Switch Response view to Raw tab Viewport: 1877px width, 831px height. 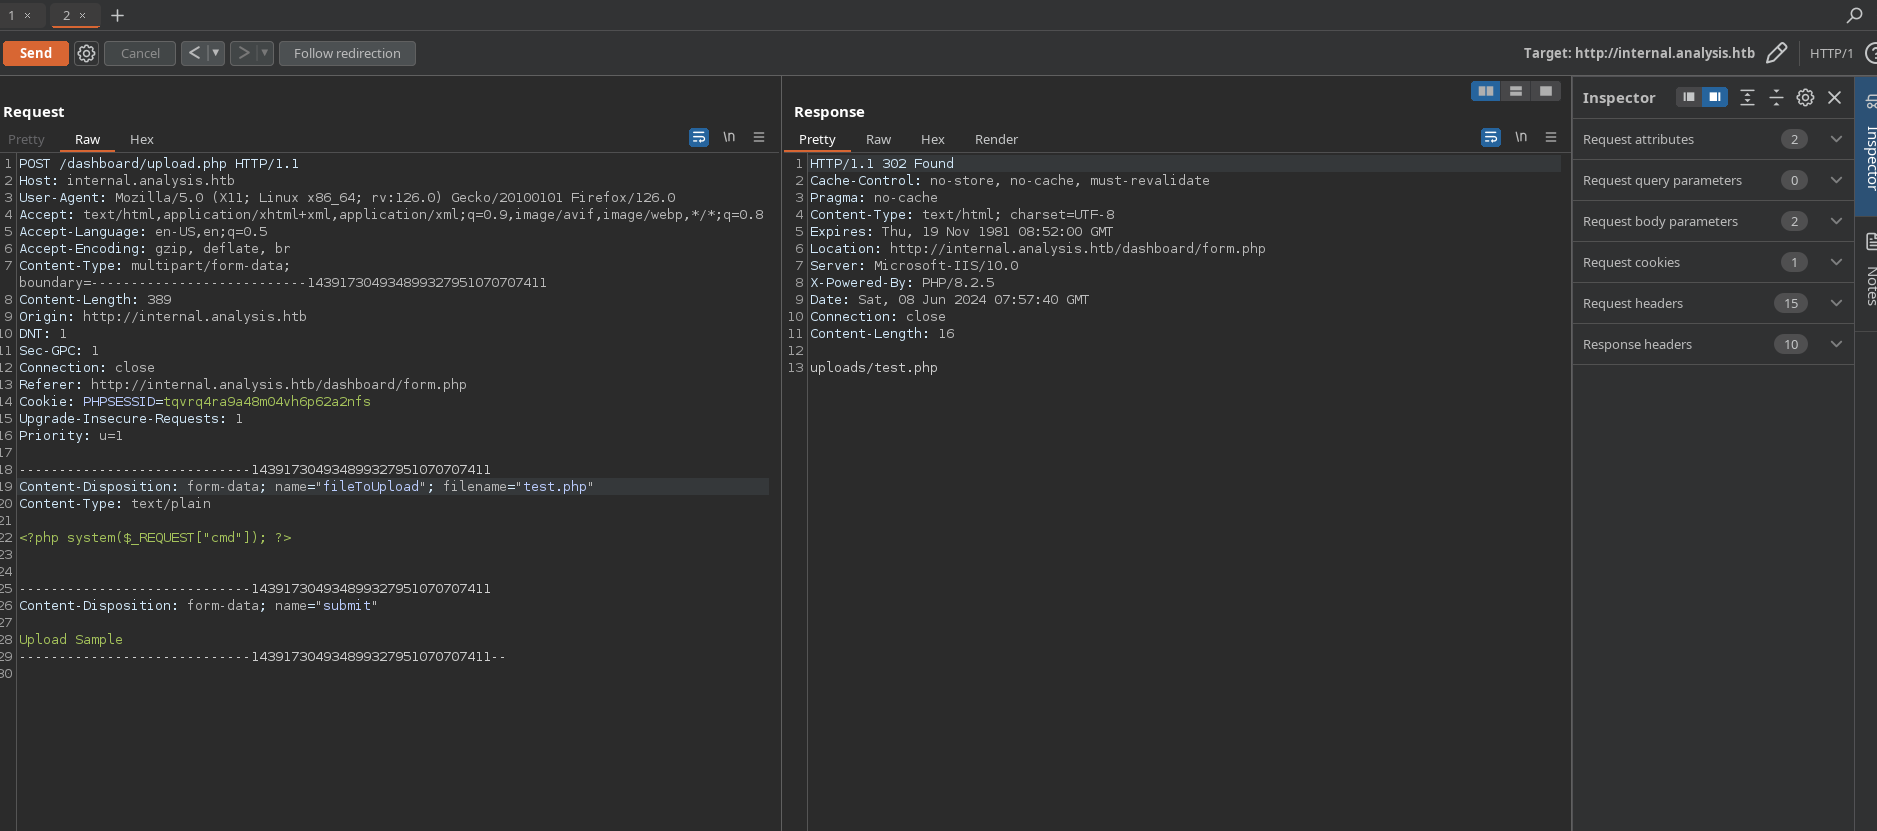pos(878,139)
